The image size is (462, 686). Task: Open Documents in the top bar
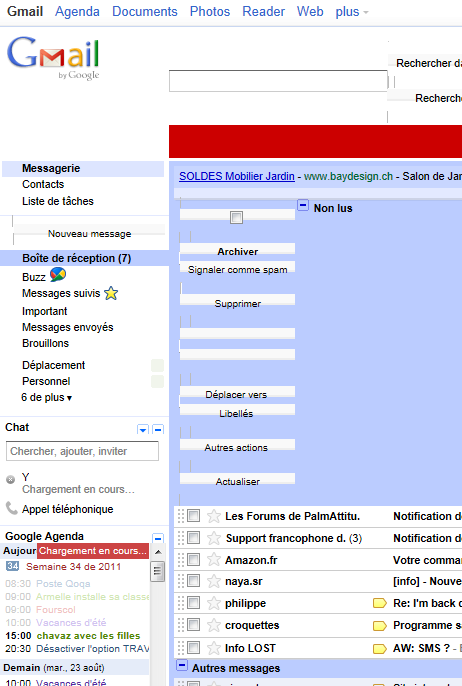[145, 11]
